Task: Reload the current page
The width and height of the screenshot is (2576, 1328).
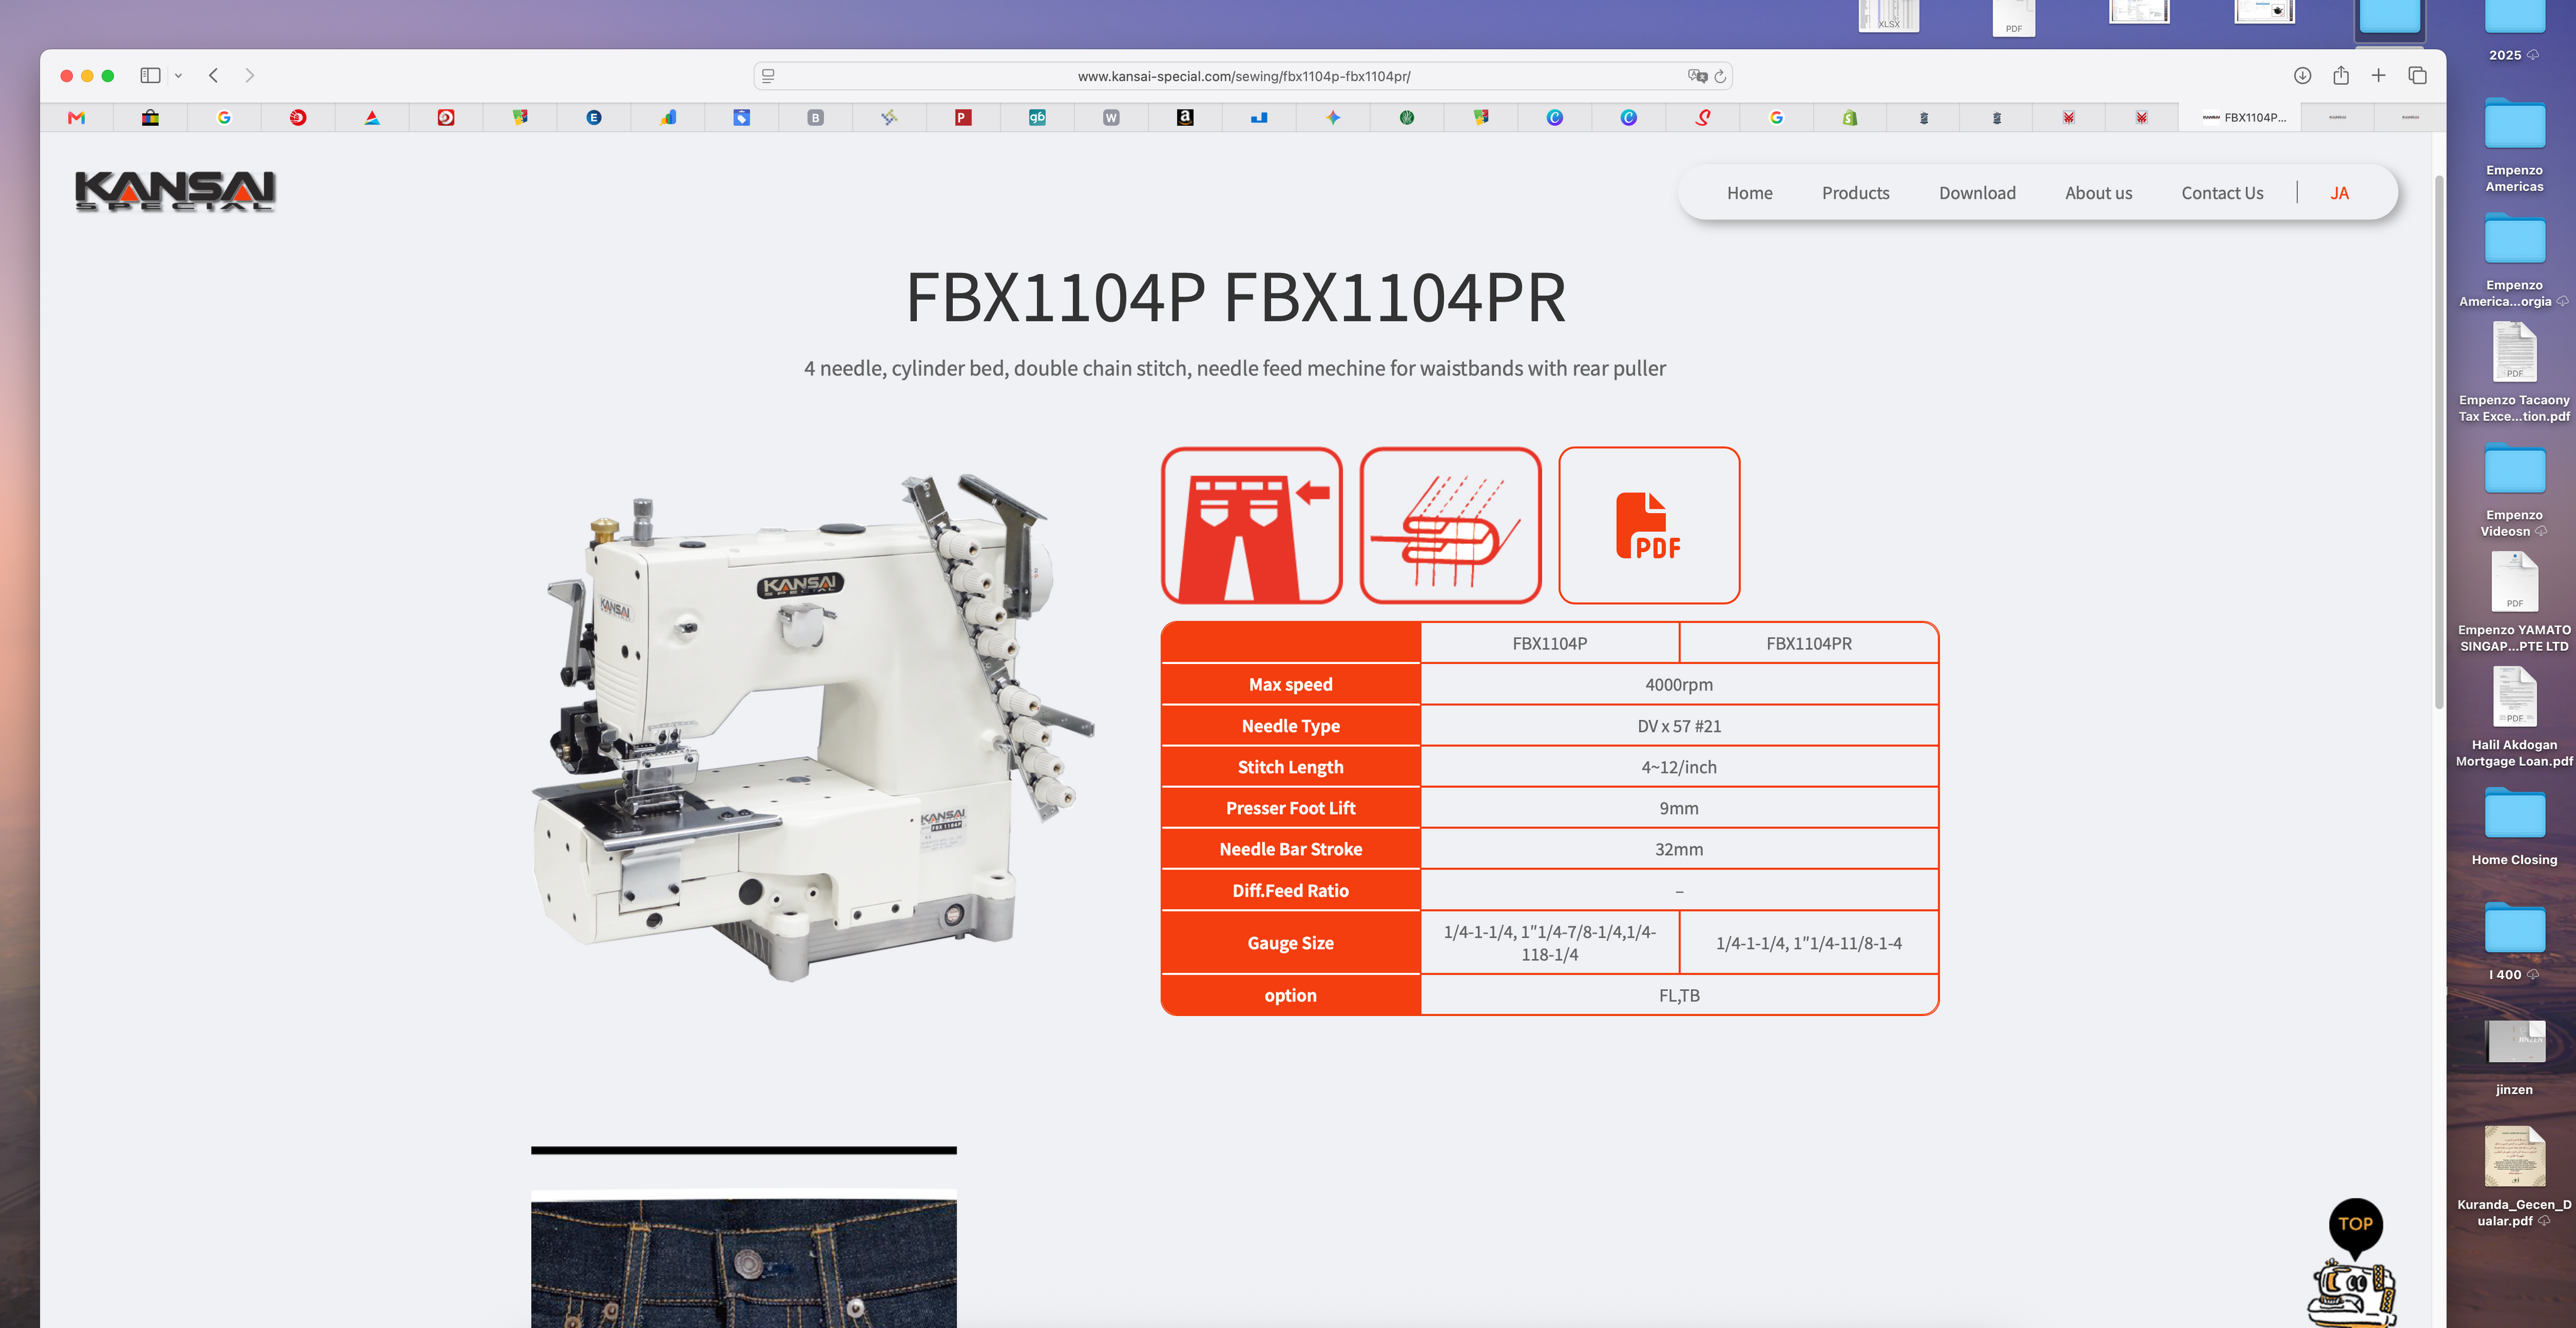Action: (1720, 76)
